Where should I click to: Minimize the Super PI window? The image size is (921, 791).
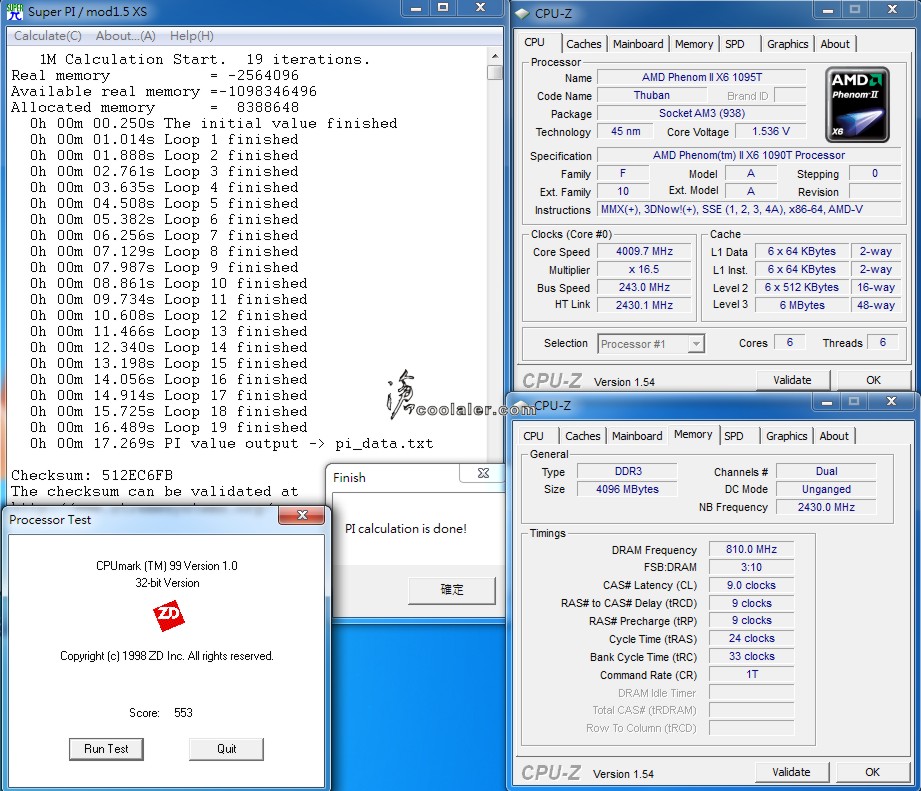click(416, 8)
